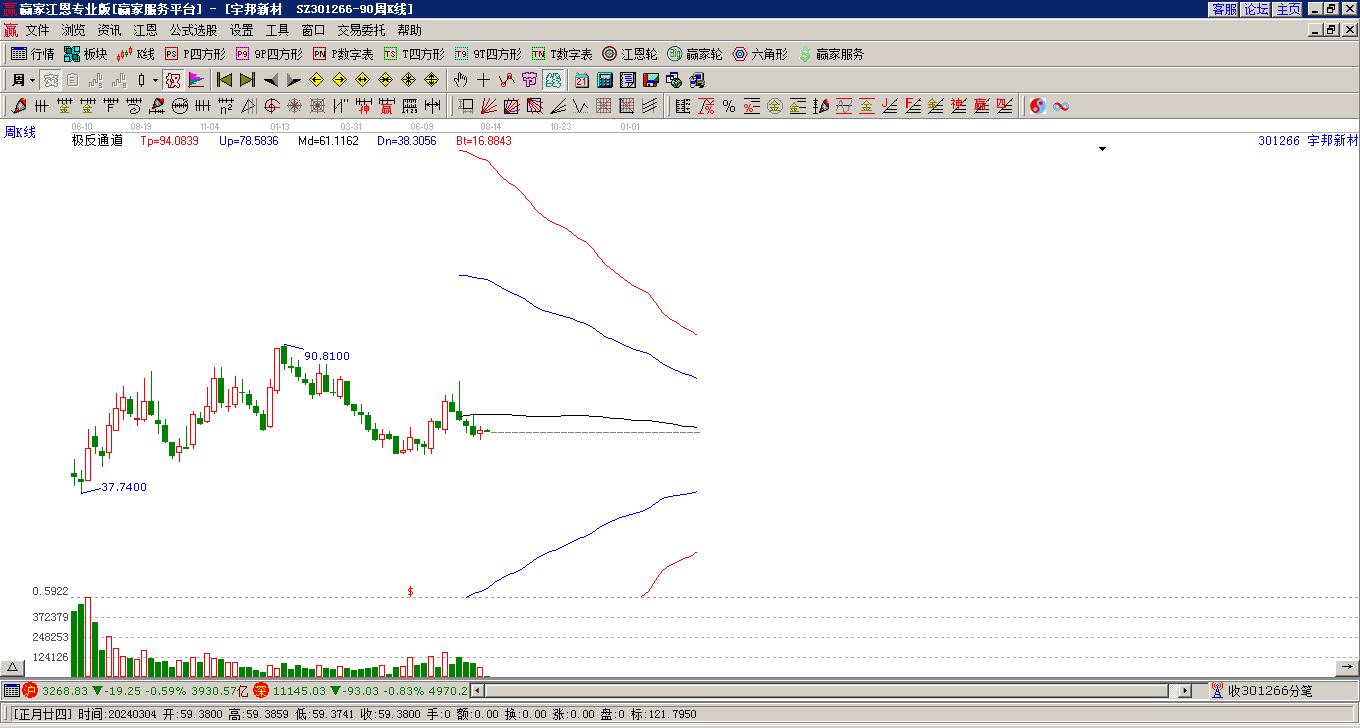The image size is (1360, 728).
Task: Open the 交易委托 menu
Action: [x=361, y=31]
